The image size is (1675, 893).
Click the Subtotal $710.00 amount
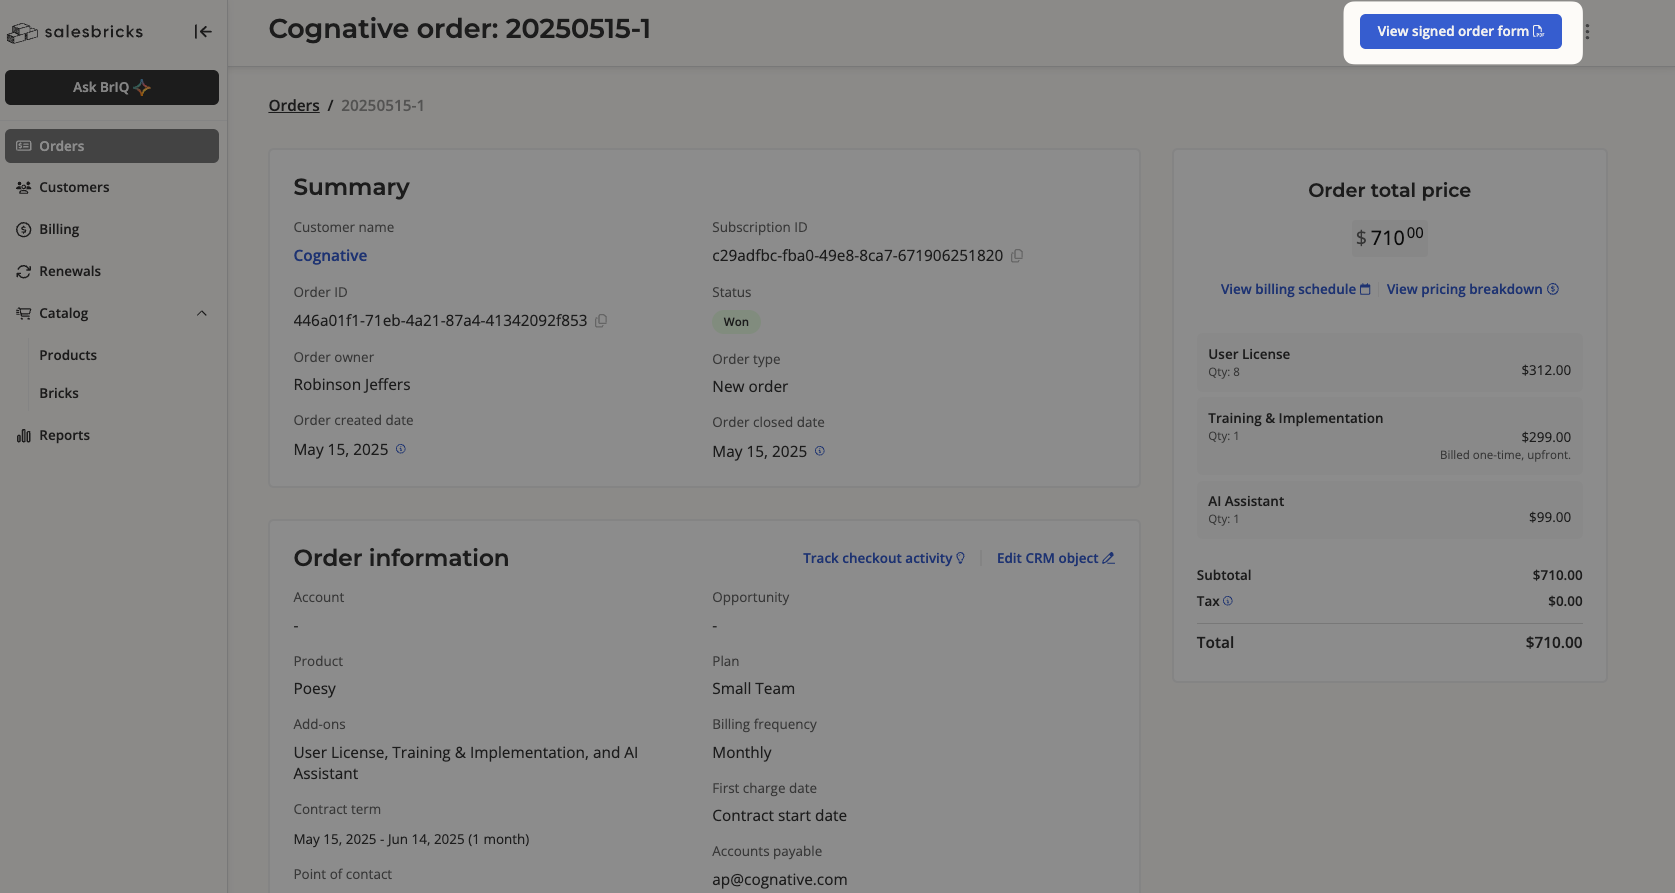[1557, 575]
